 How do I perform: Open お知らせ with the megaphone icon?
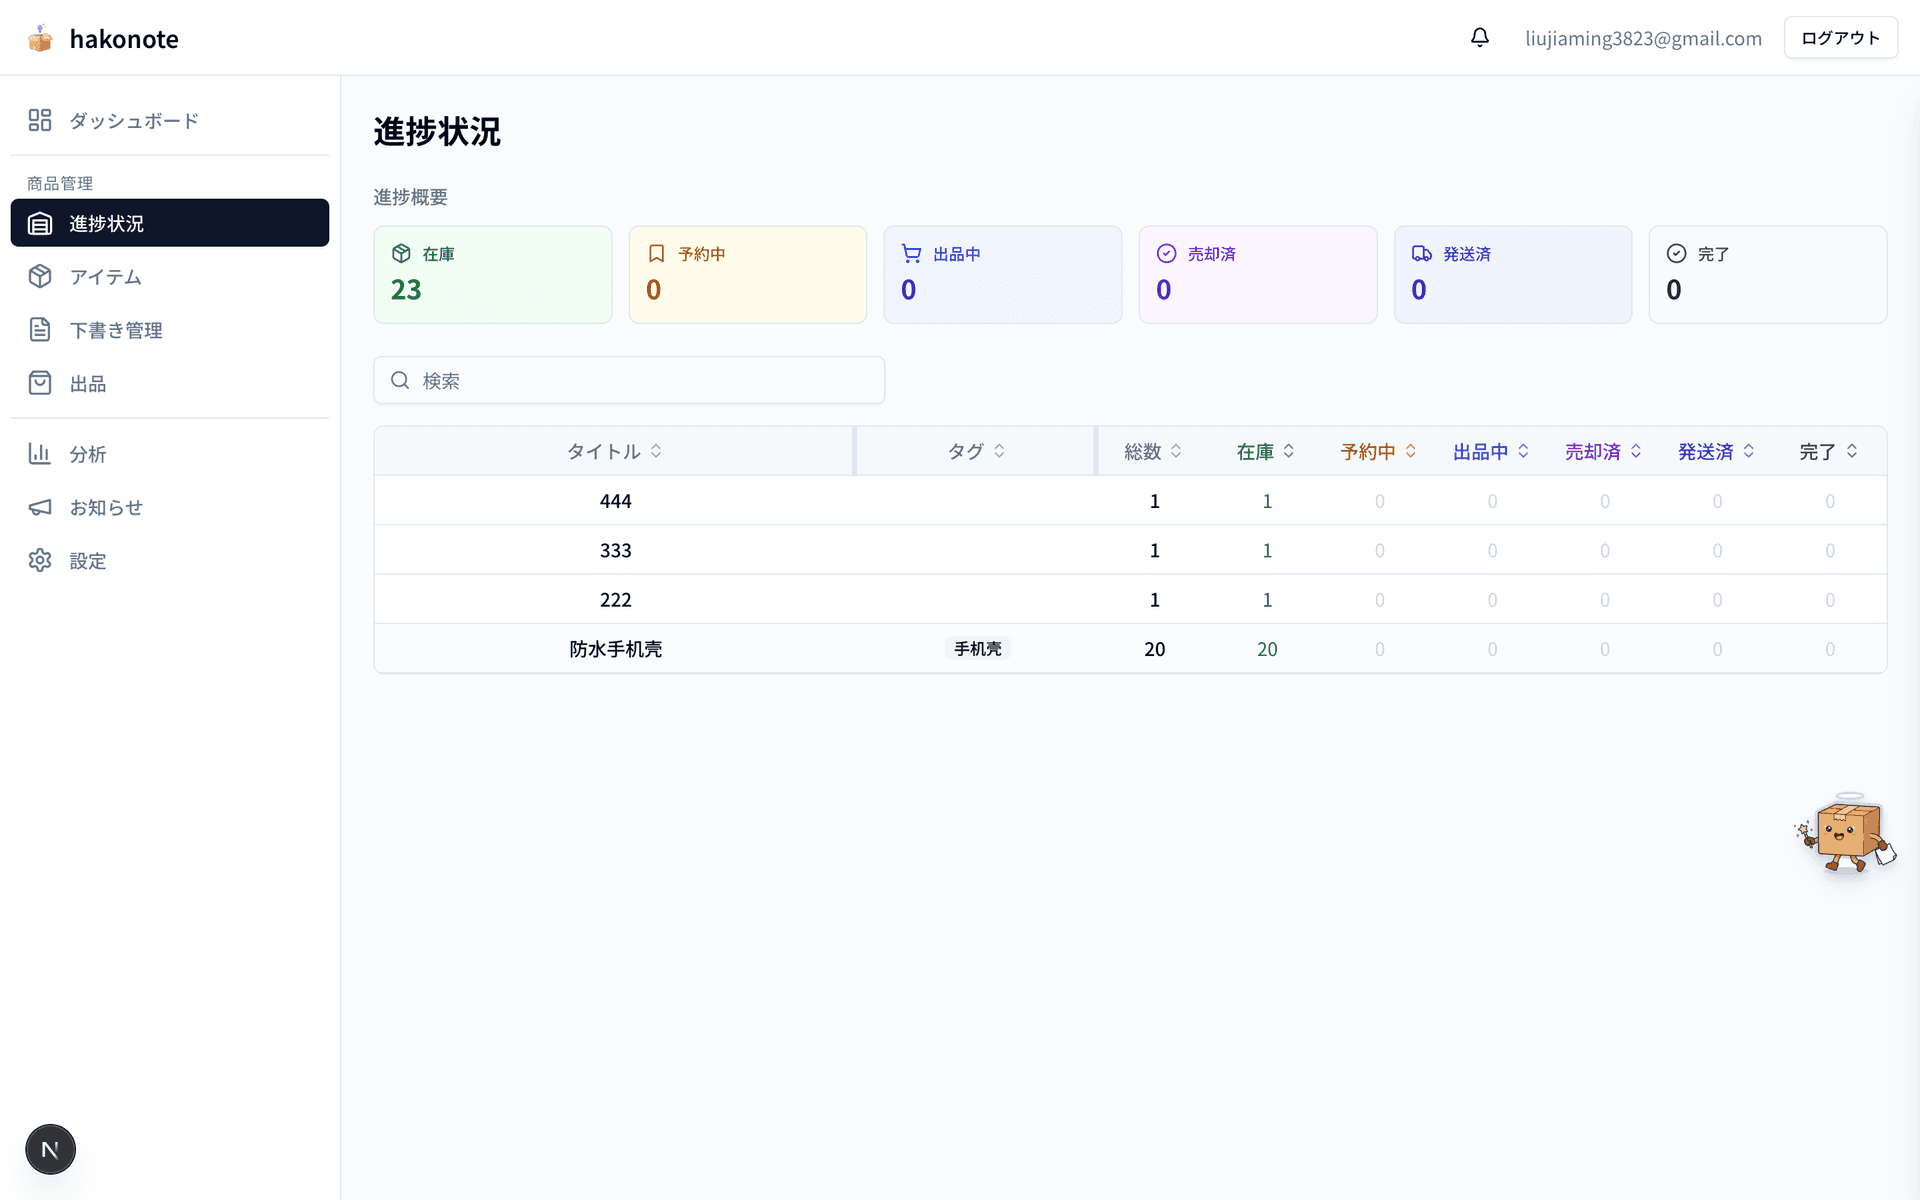coord(40,507)
